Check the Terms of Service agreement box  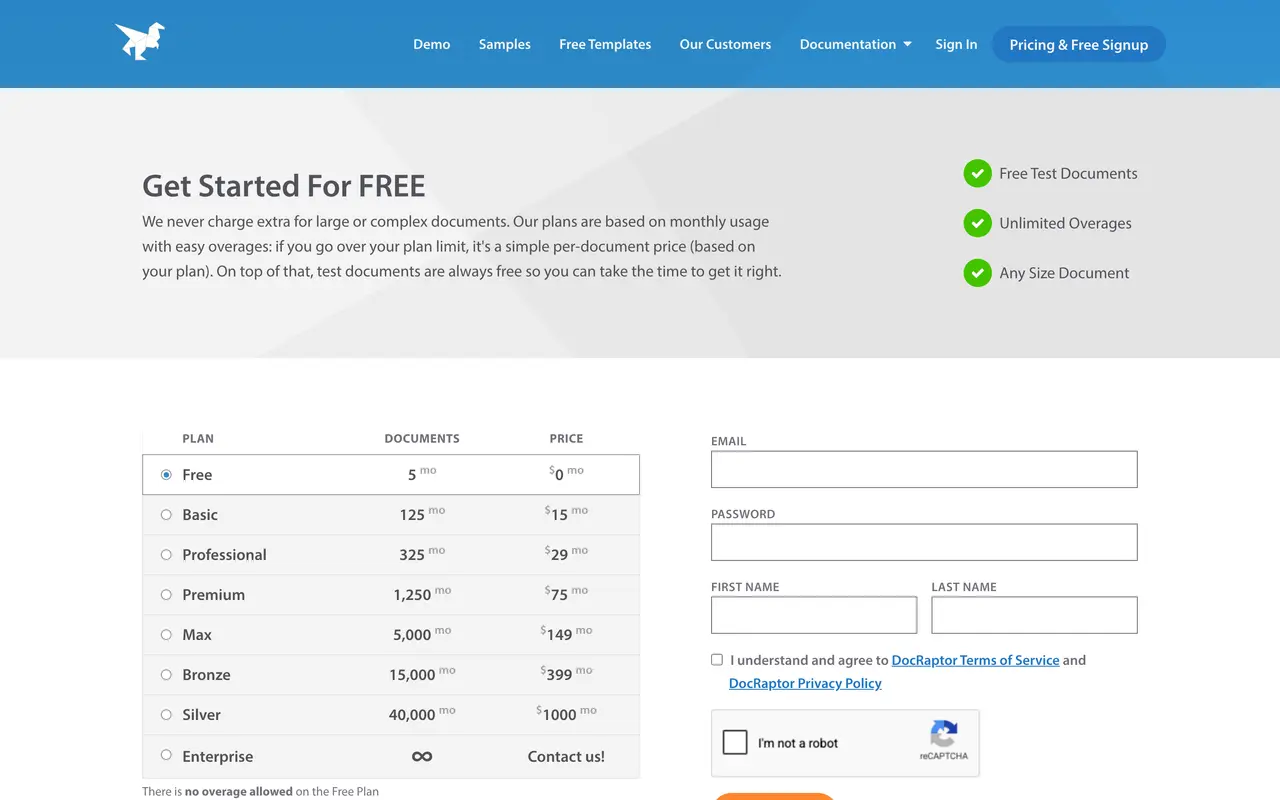(717, 659)
